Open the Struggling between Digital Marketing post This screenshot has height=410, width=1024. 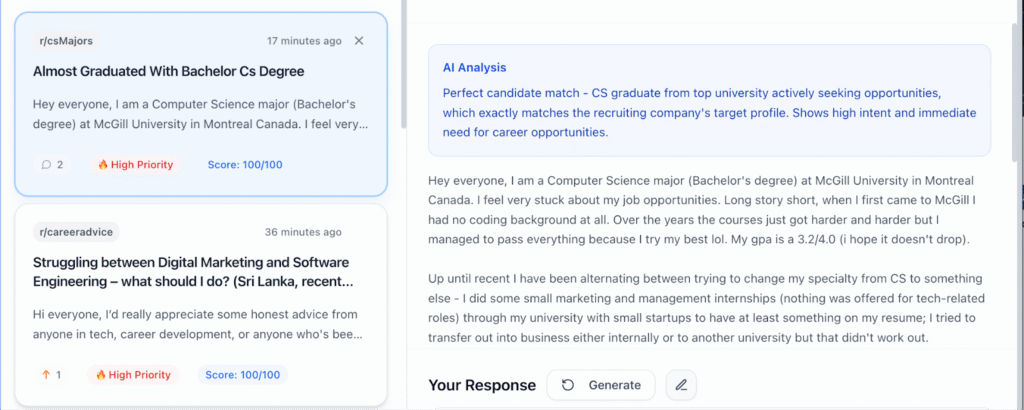[x=195, y=272]
